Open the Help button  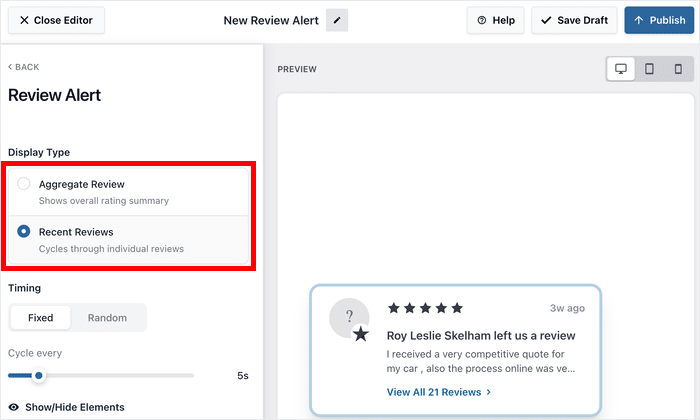click(496, 20)
